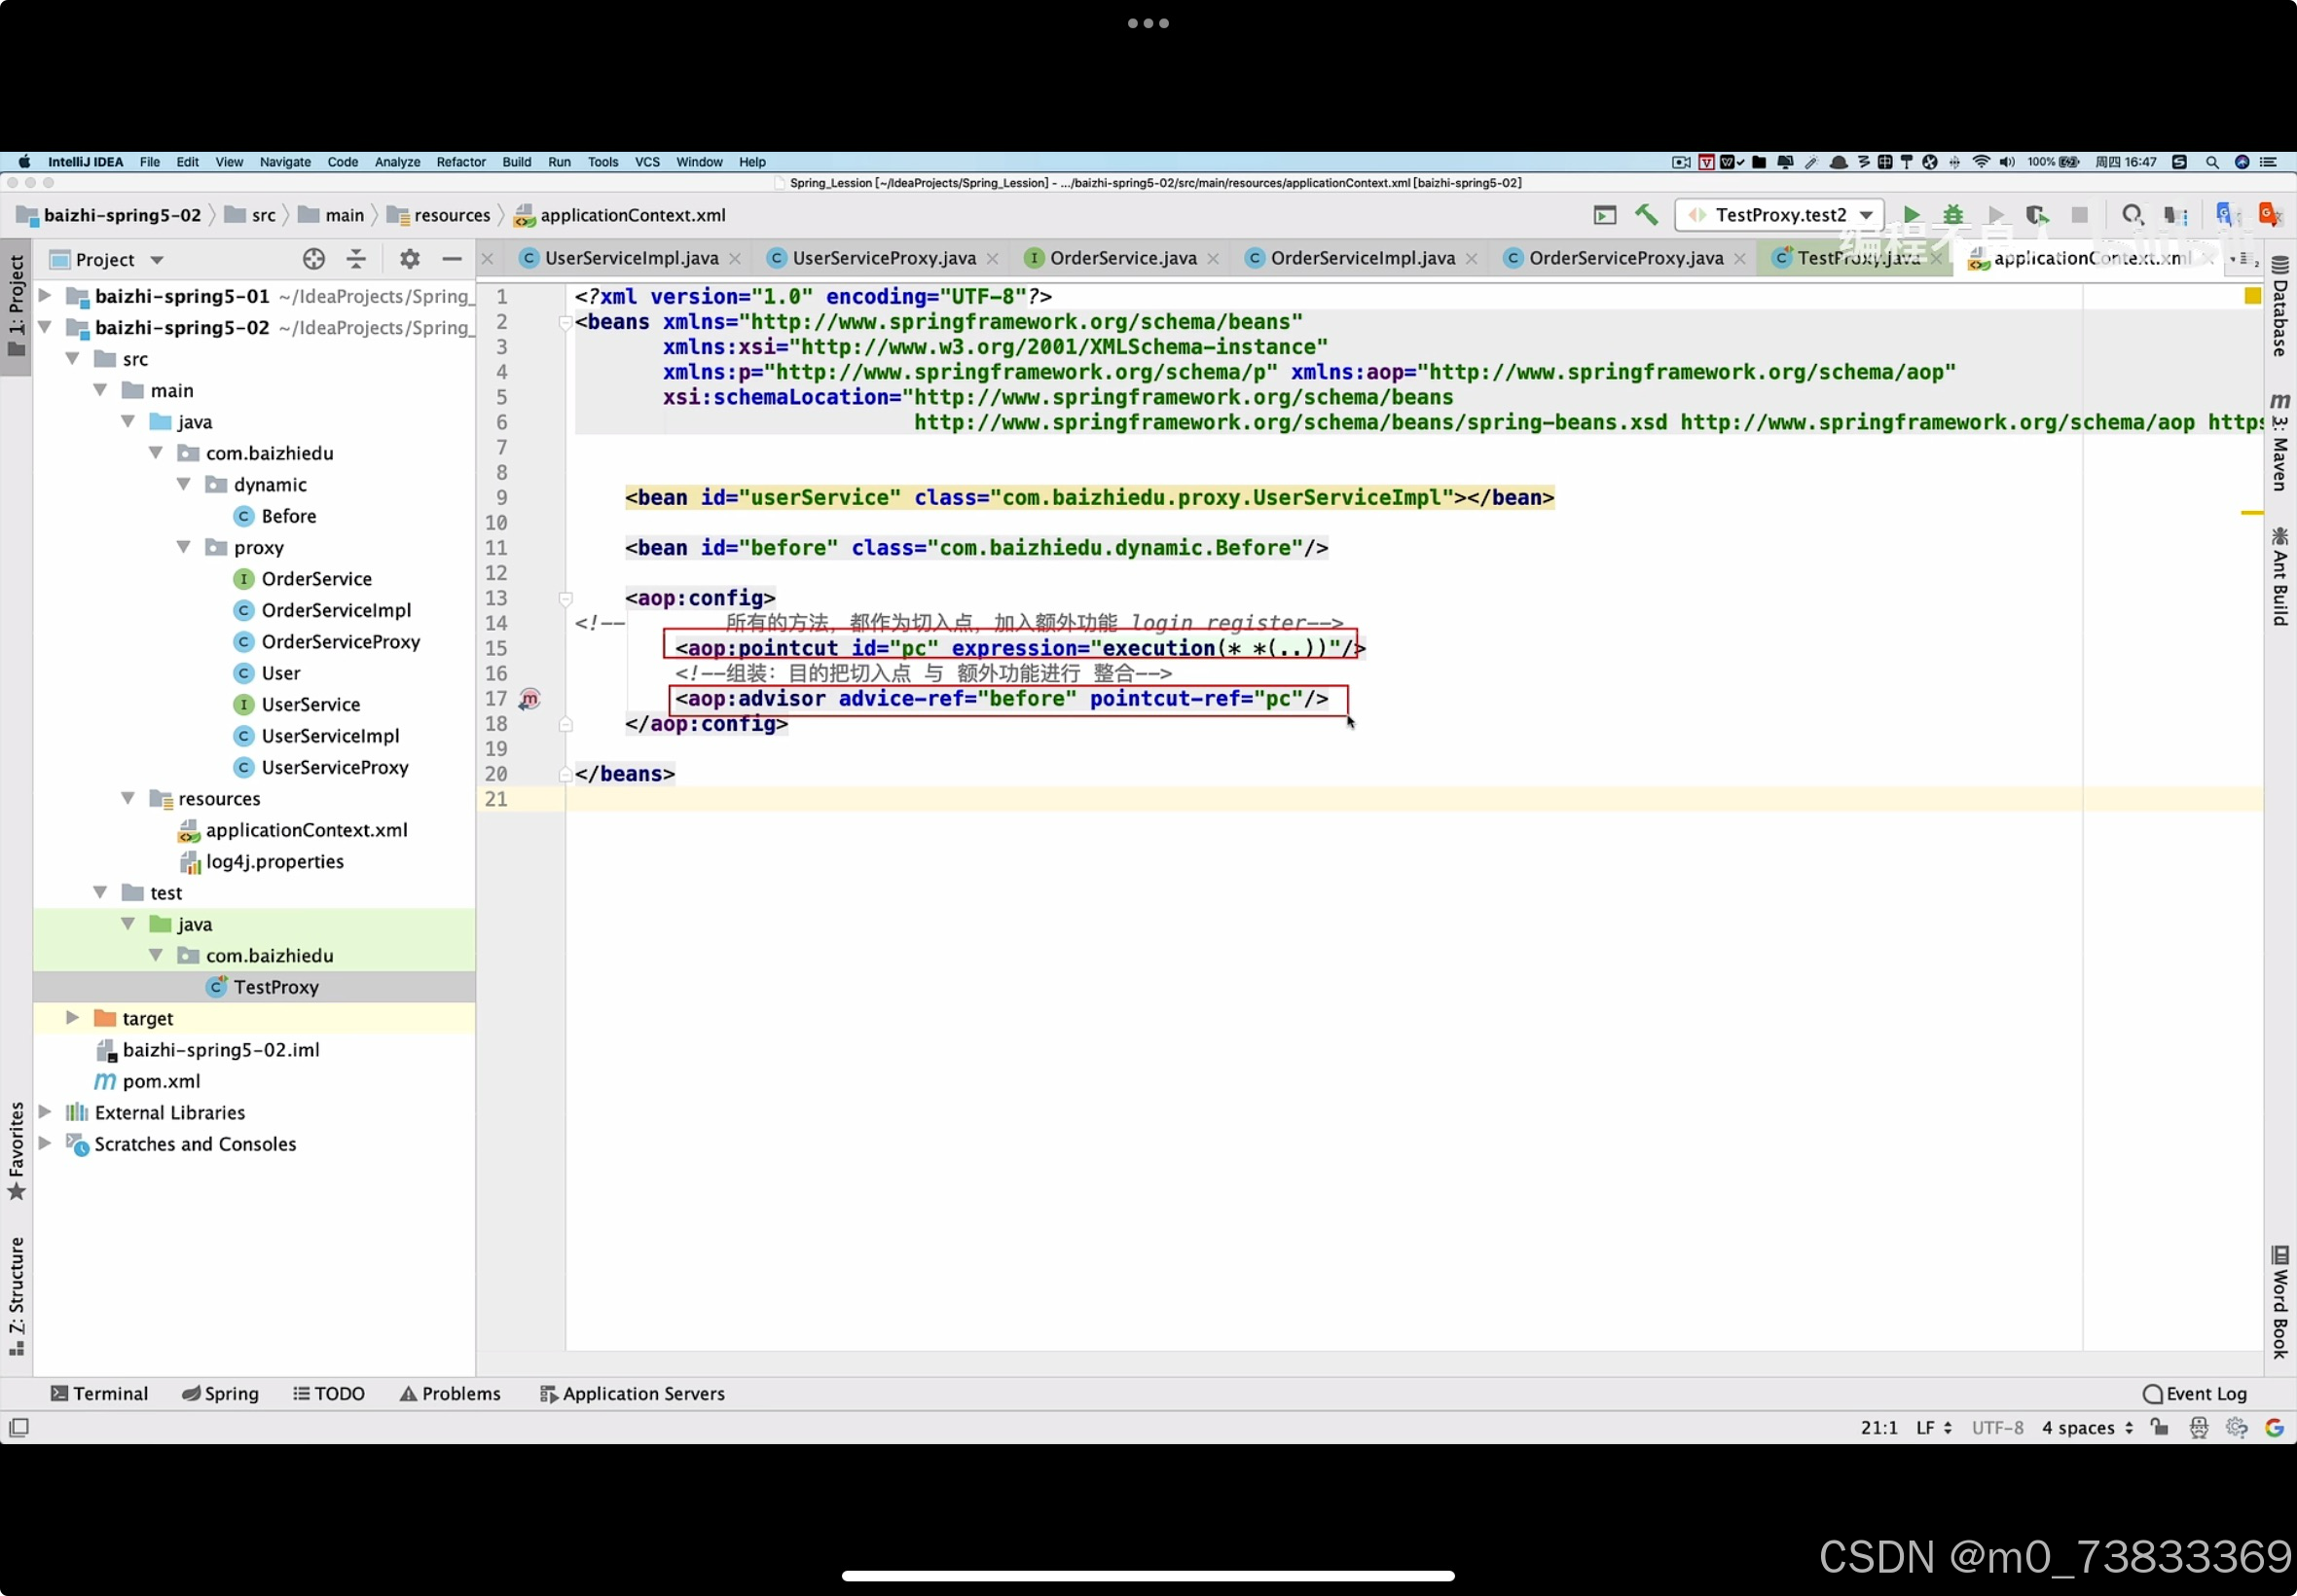The width and height of the screenshot is (2297, 1596).
Task: Switch to OrderServiceImpl.java tab
Action: click(1361, 258)
